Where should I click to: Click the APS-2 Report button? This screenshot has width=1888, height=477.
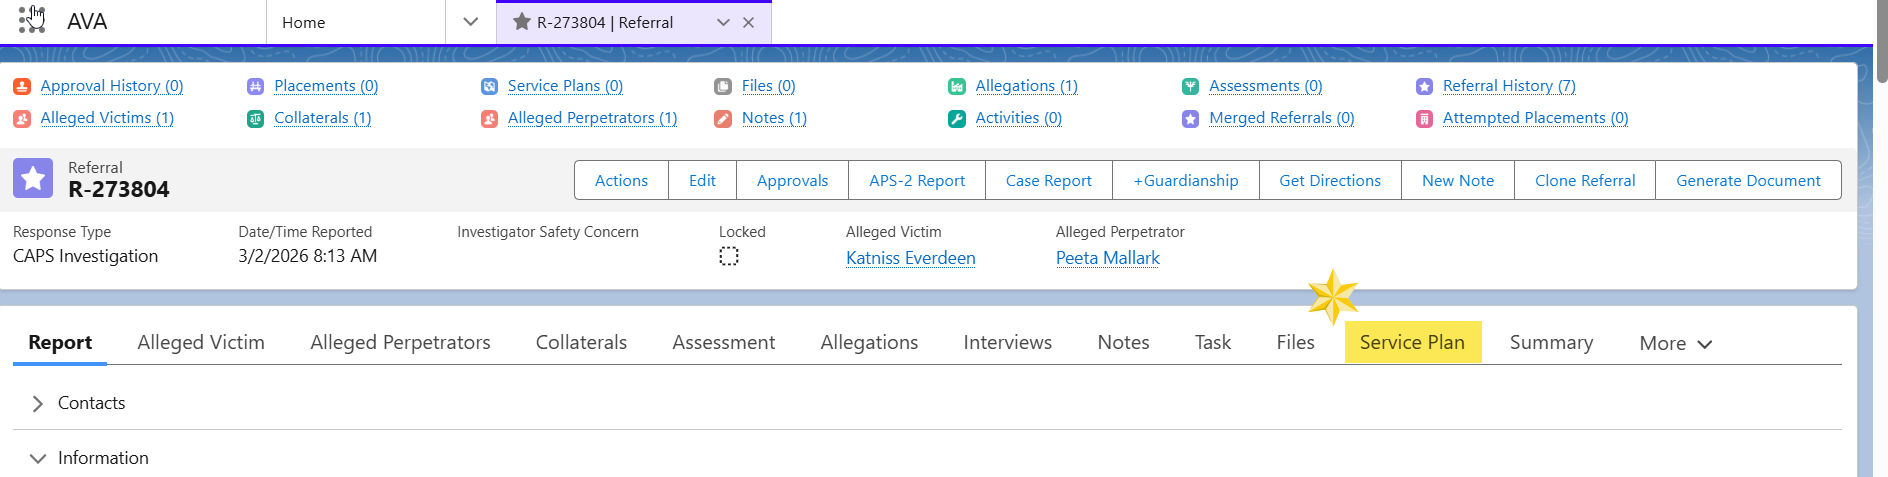(917, 180)
